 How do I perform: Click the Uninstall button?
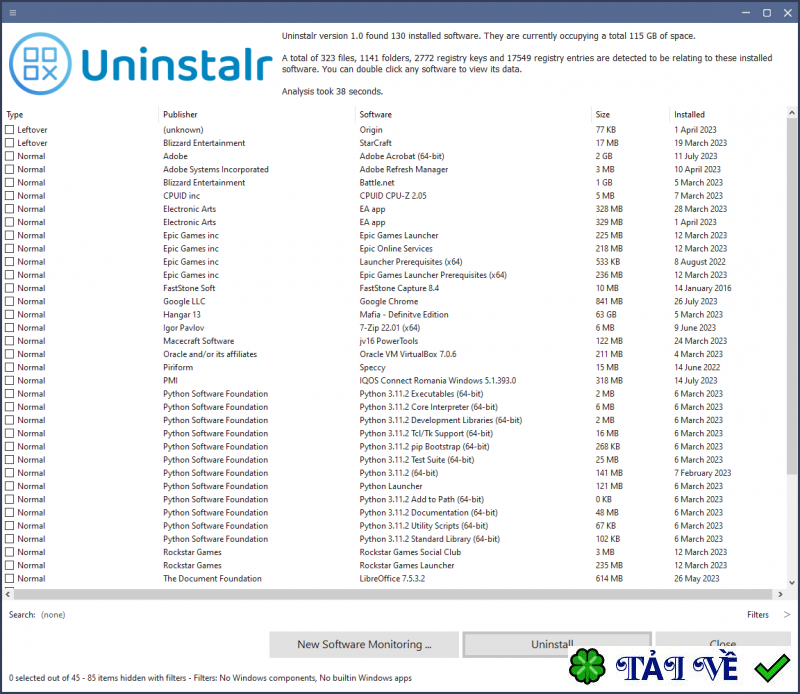556,645
